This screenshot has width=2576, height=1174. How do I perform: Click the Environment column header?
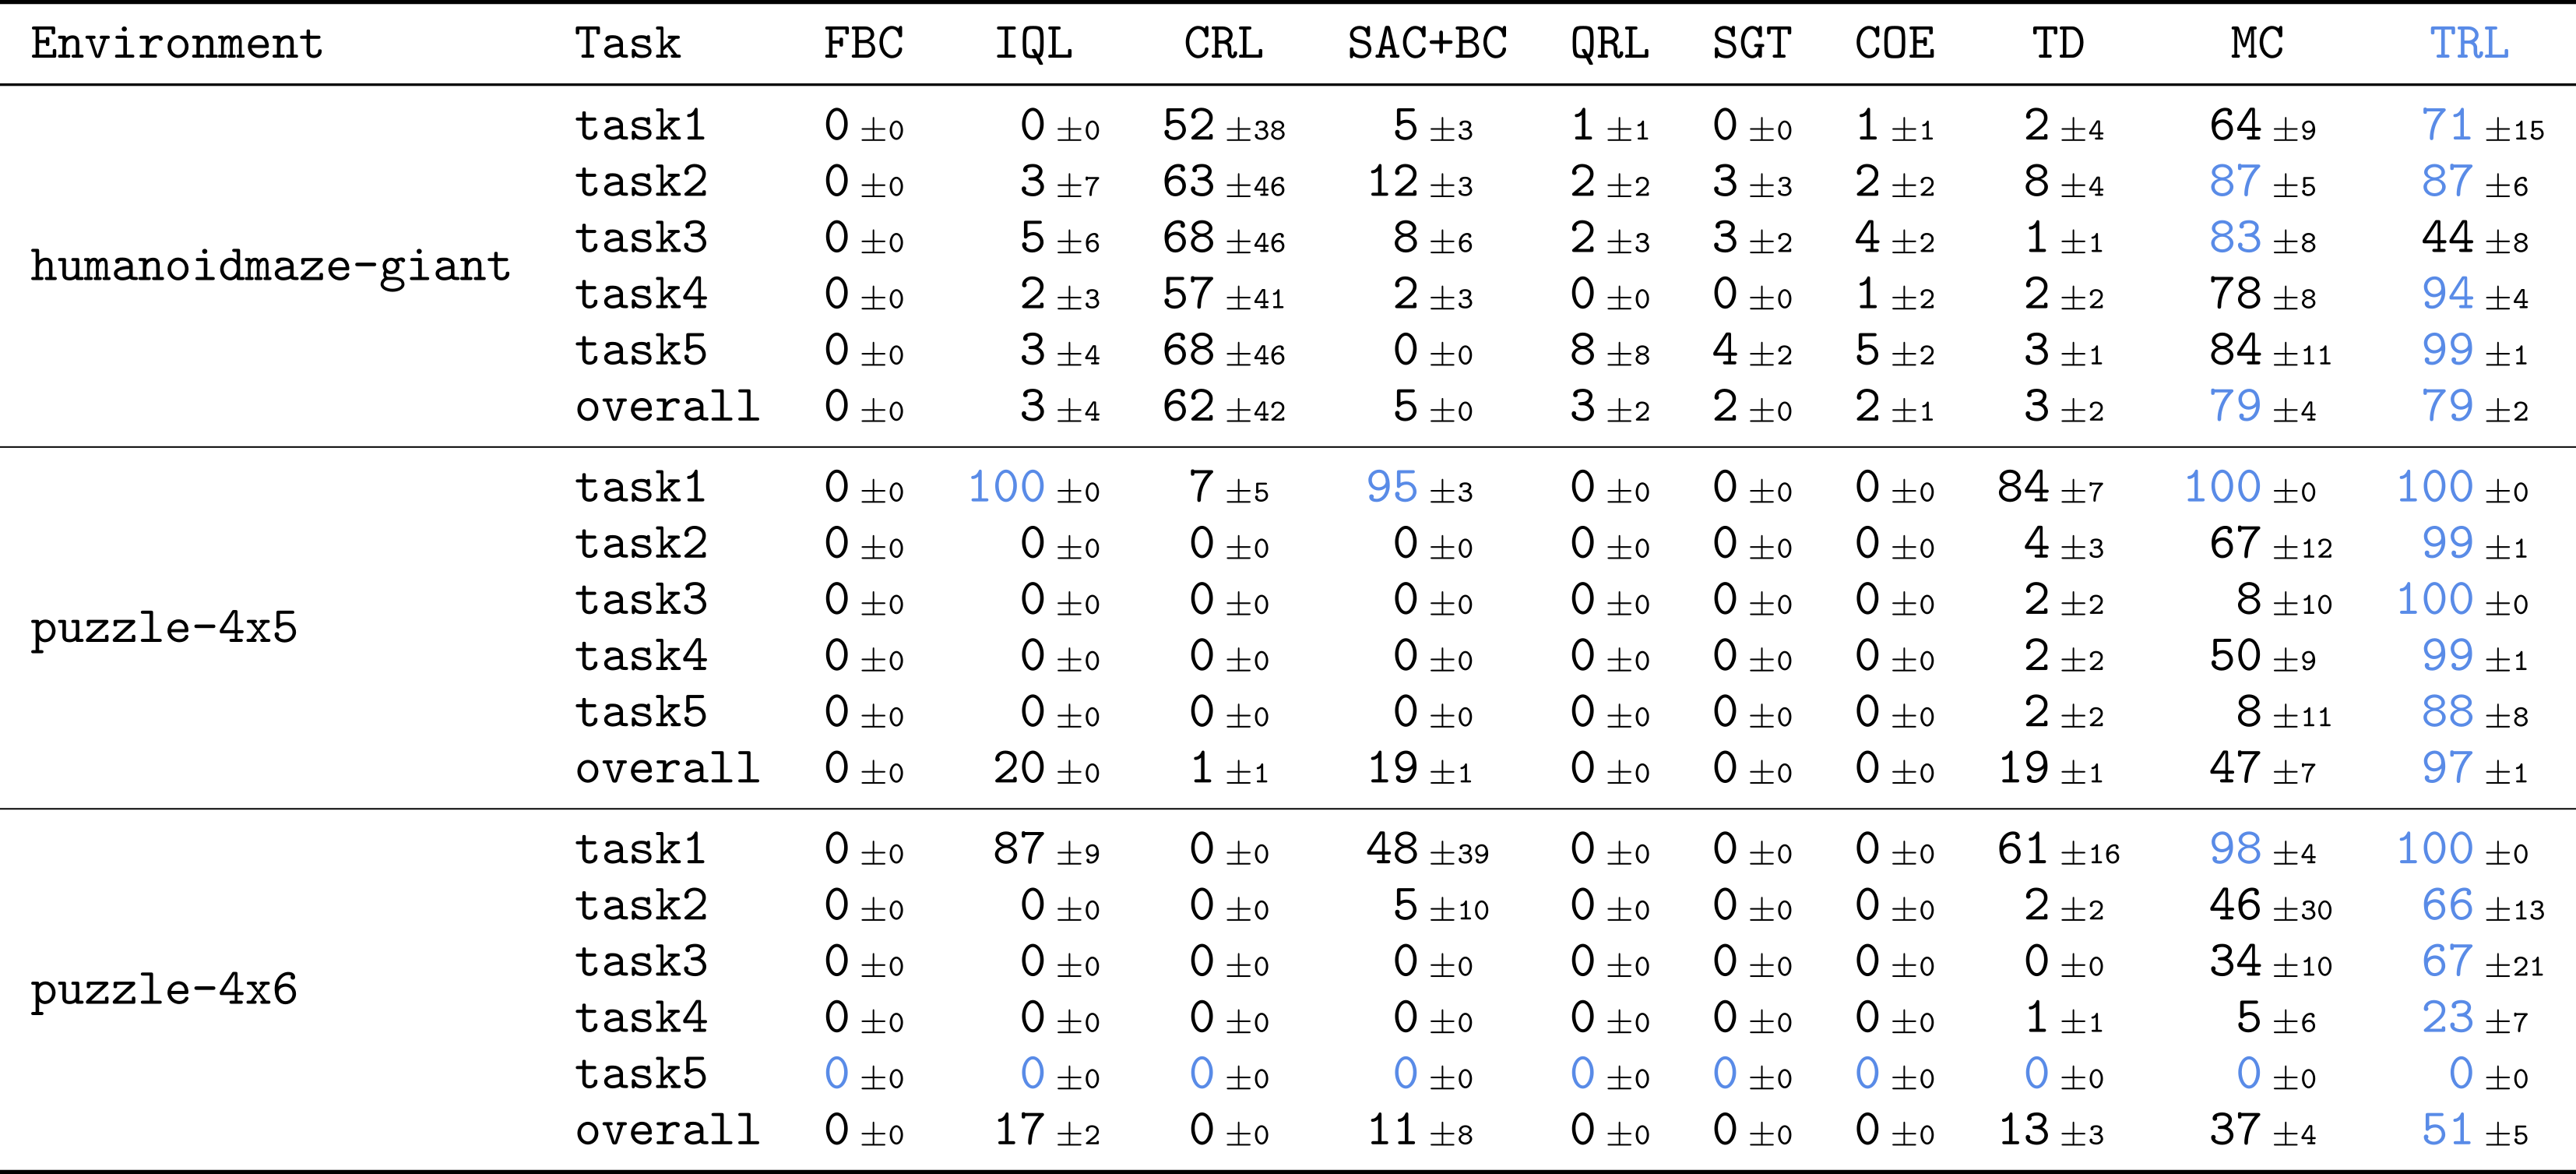[x=177, y=44]
